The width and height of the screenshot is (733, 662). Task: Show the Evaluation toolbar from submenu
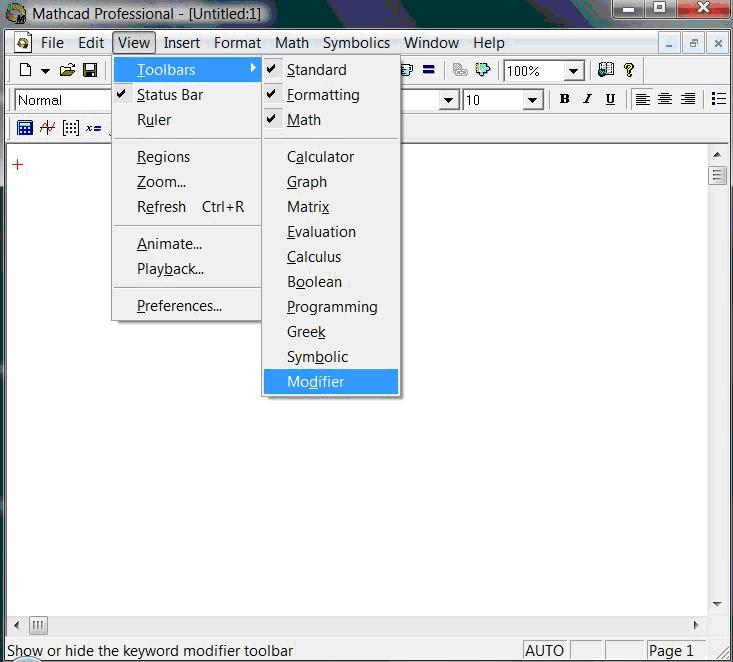[331, 232]
